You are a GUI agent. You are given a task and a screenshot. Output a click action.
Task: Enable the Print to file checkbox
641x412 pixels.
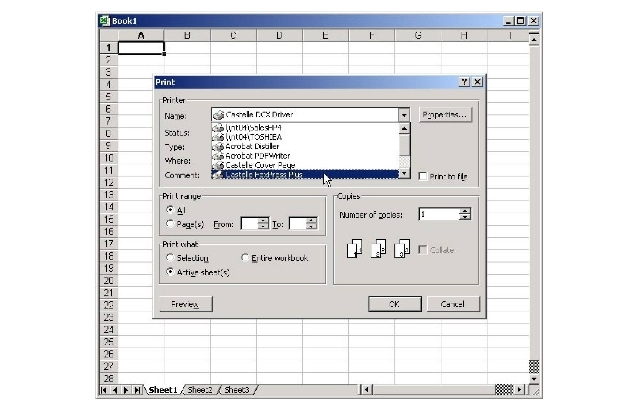coord(422,176)
